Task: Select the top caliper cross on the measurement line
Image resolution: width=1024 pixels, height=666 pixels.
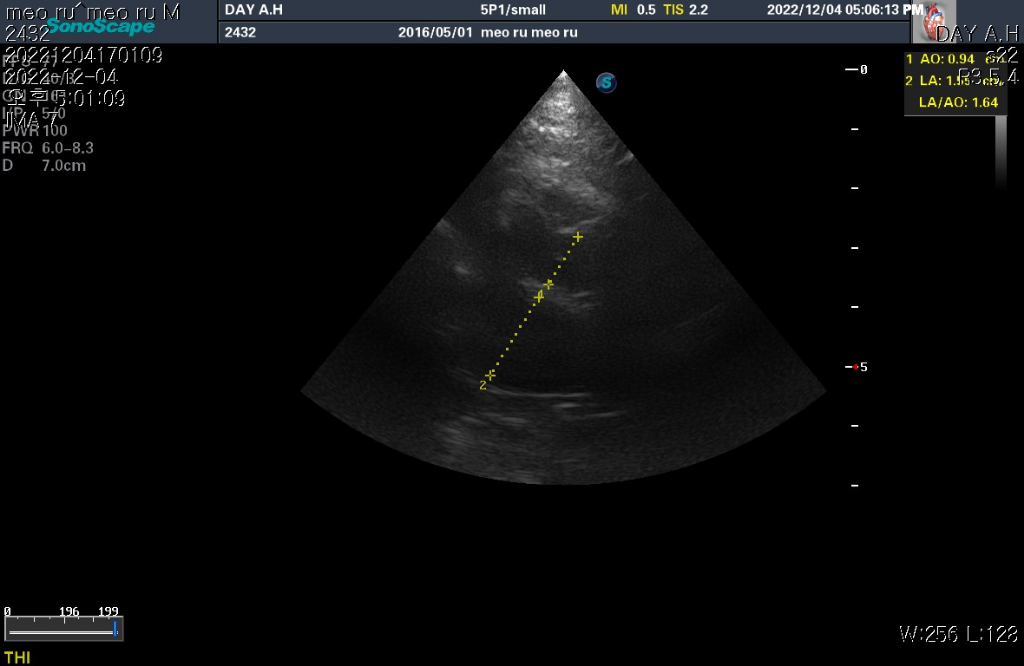Action: coord(577,237)
